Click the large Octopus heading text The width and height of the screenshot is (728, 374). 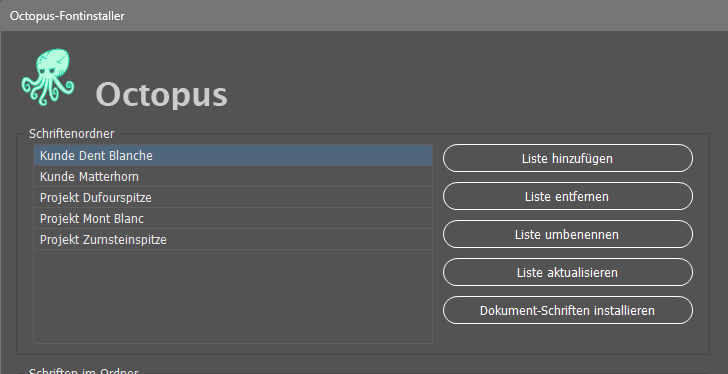tap(162, 95)
